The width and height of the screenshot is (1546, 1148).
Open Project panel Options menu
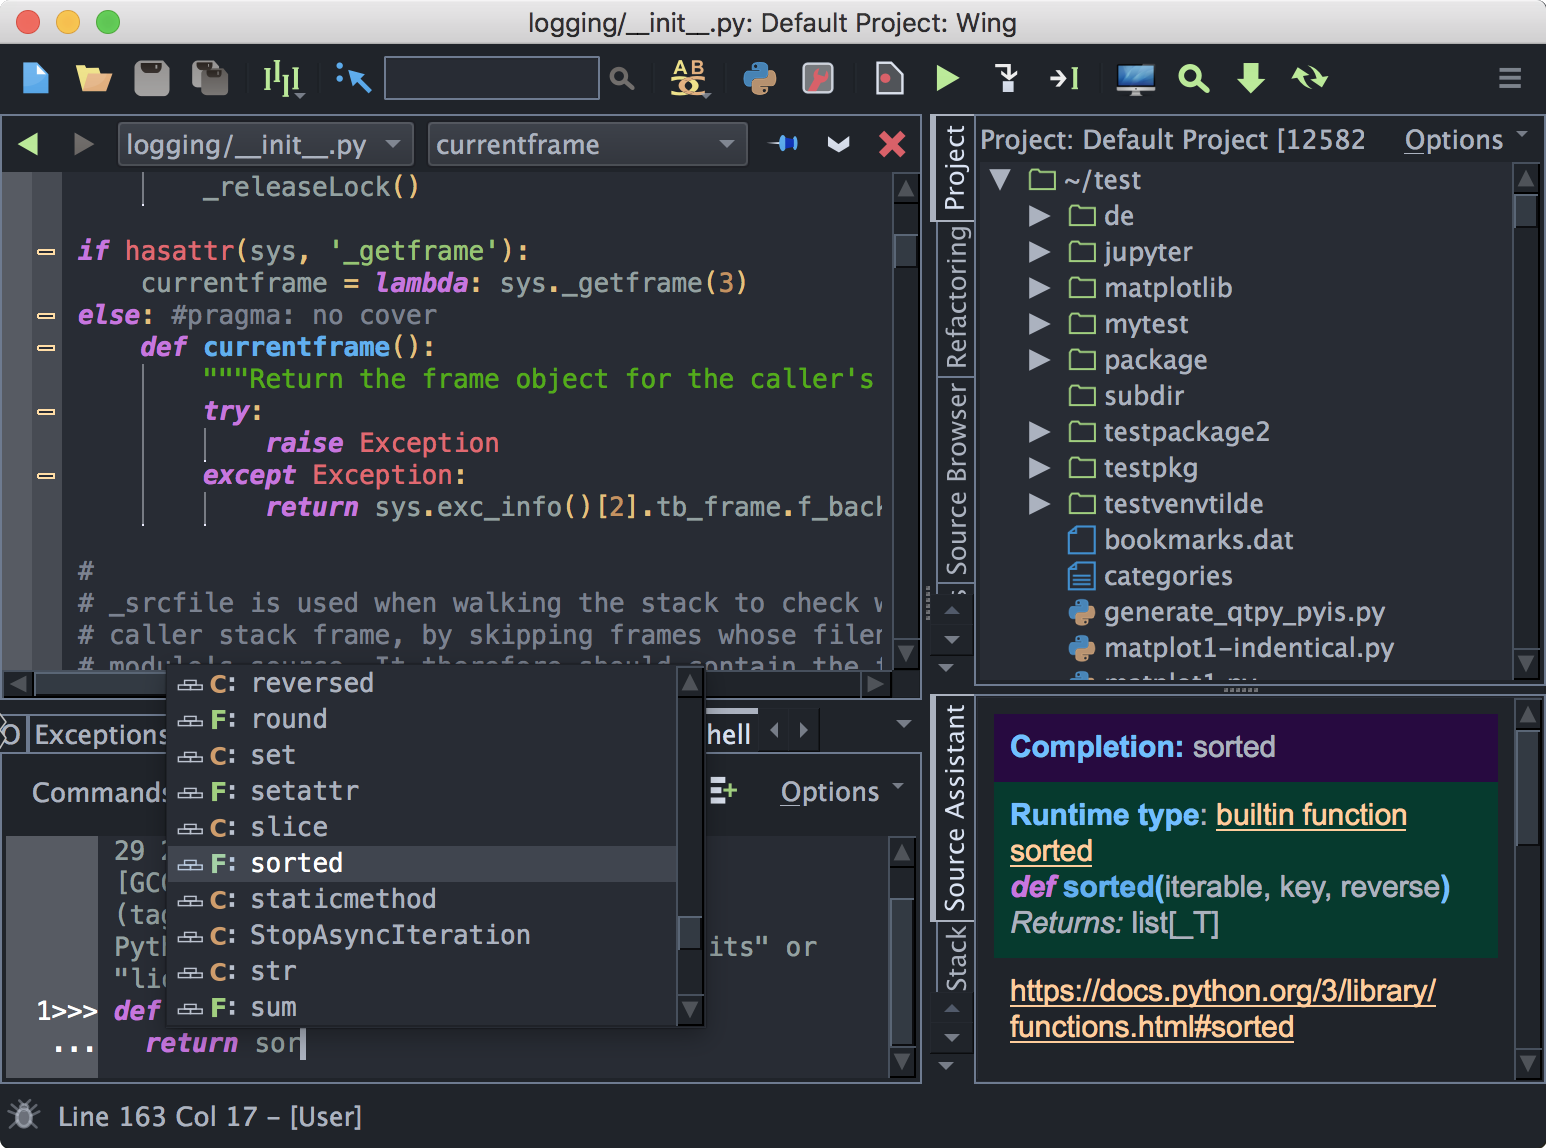[1465, 140]
